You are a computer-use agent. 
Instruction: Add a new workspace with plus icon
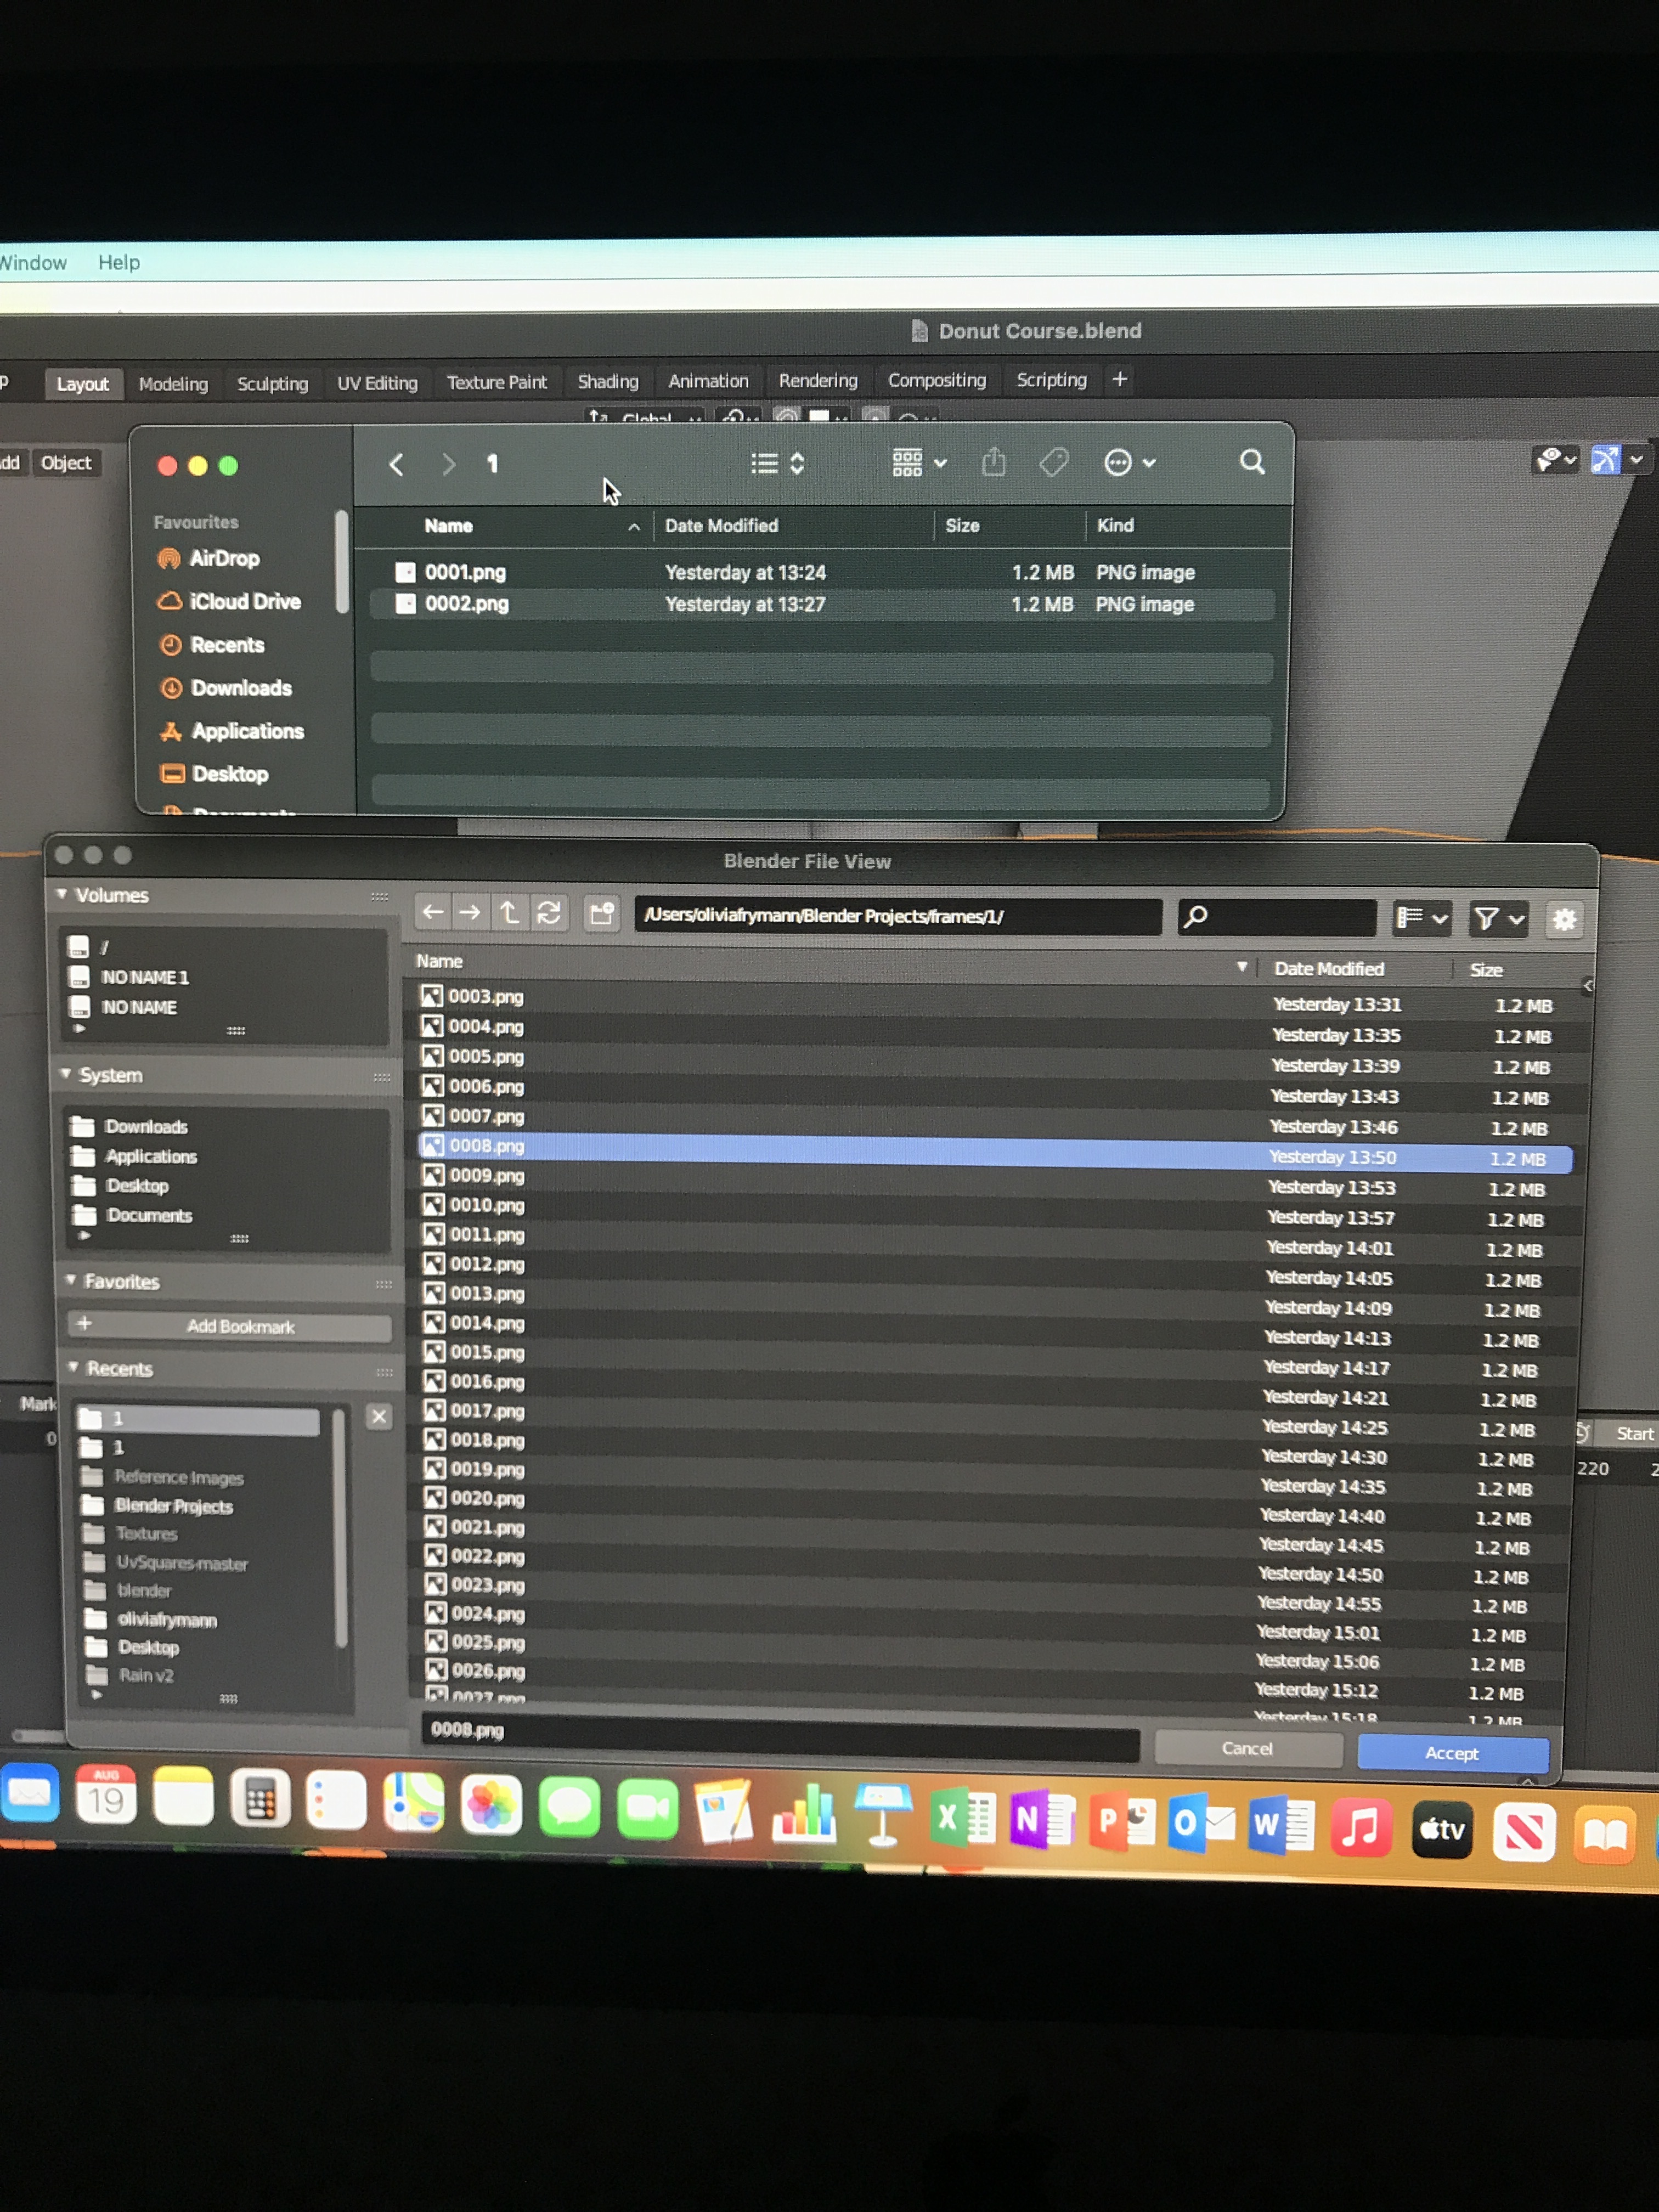click(1120, 379)
